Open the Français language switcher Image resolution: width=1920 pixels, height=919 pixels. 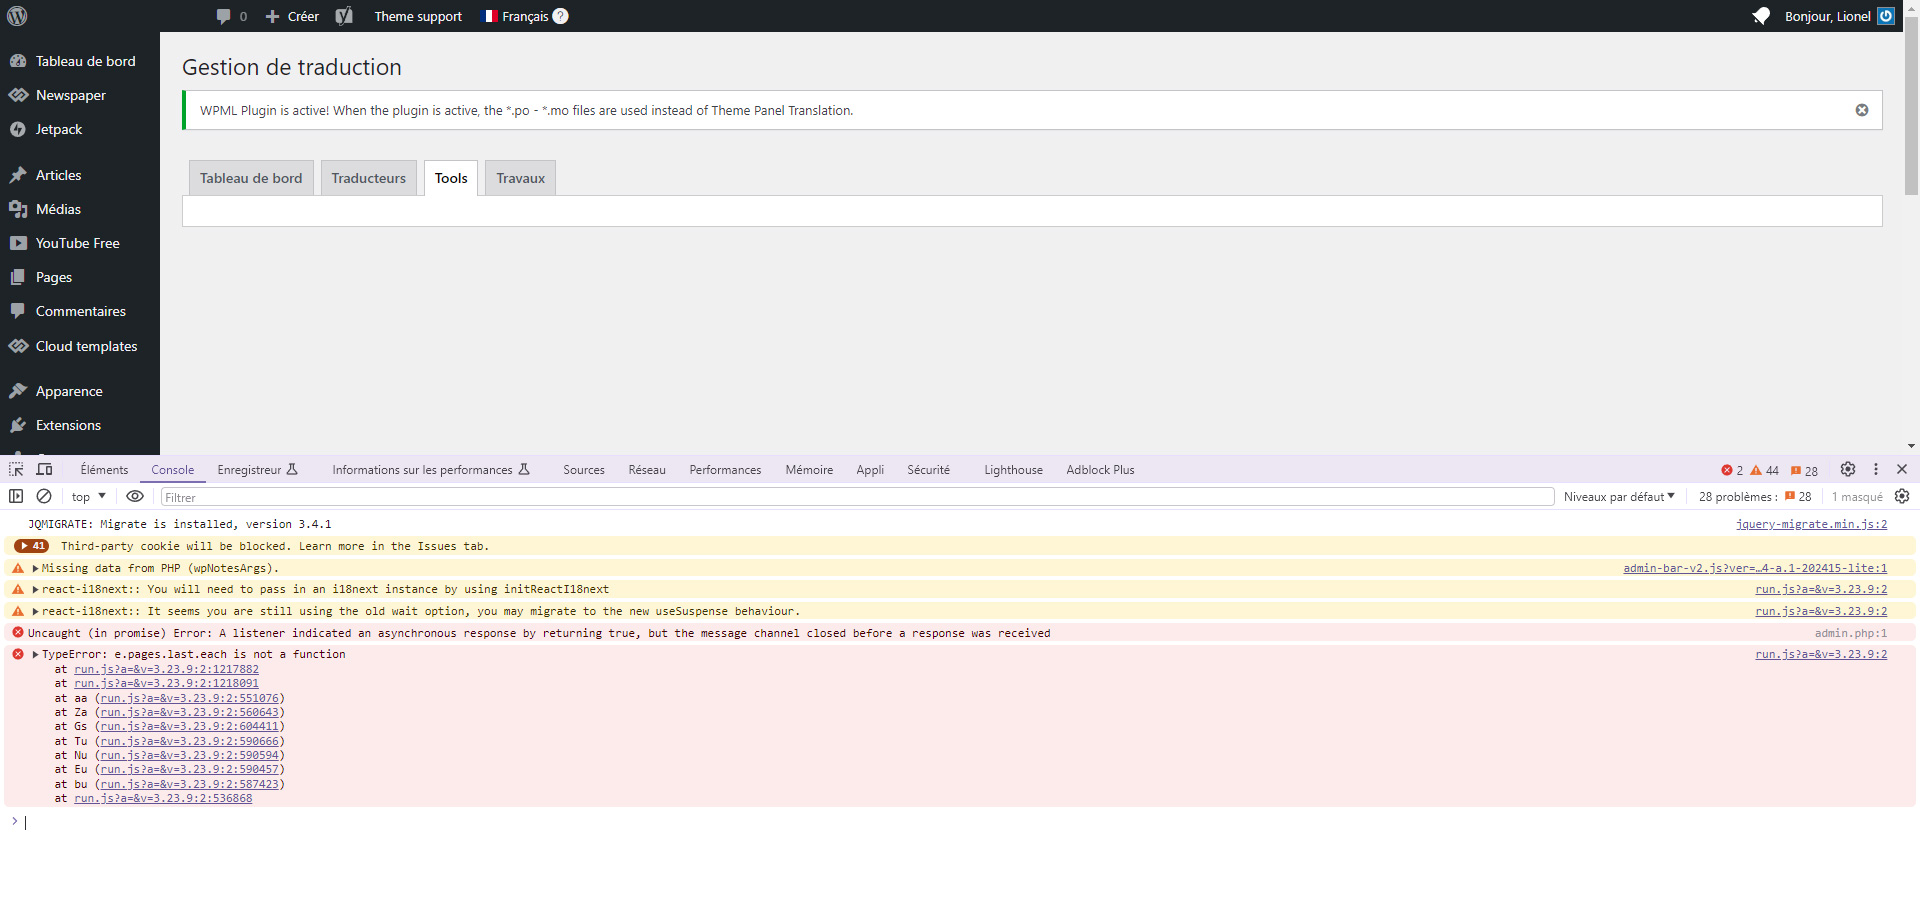tap(516, 16)
